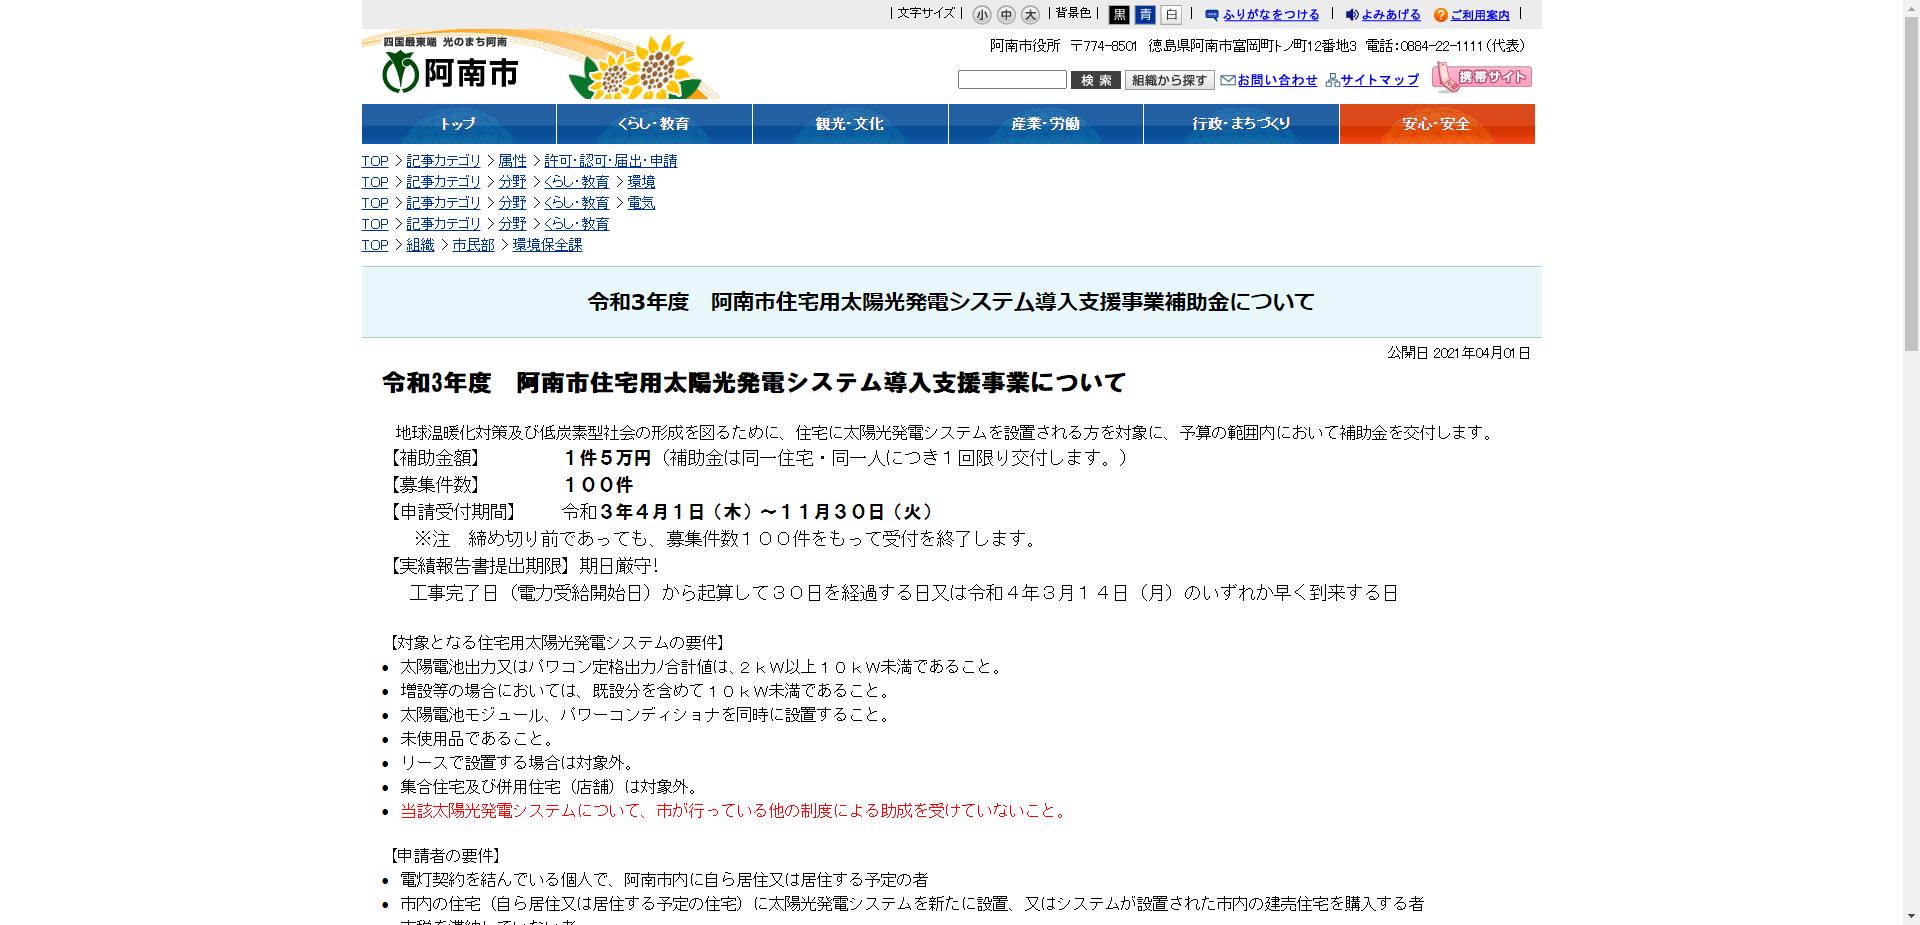The width and height of the screenshot is (1920, 925).
Task: Open the 安心・安全 navigation tab
Action: point(1437,124)
